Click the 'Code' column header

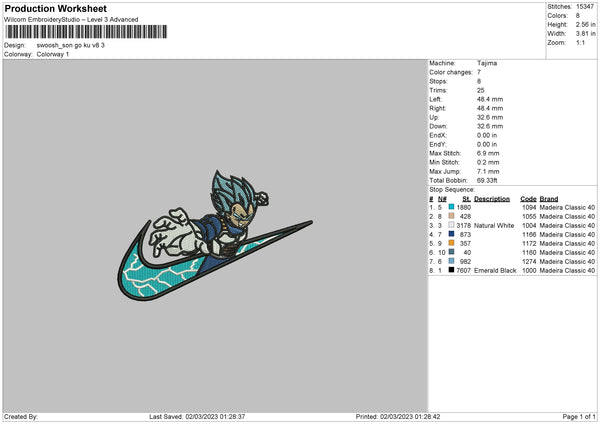pyautogui.click(x=528, y=199)
